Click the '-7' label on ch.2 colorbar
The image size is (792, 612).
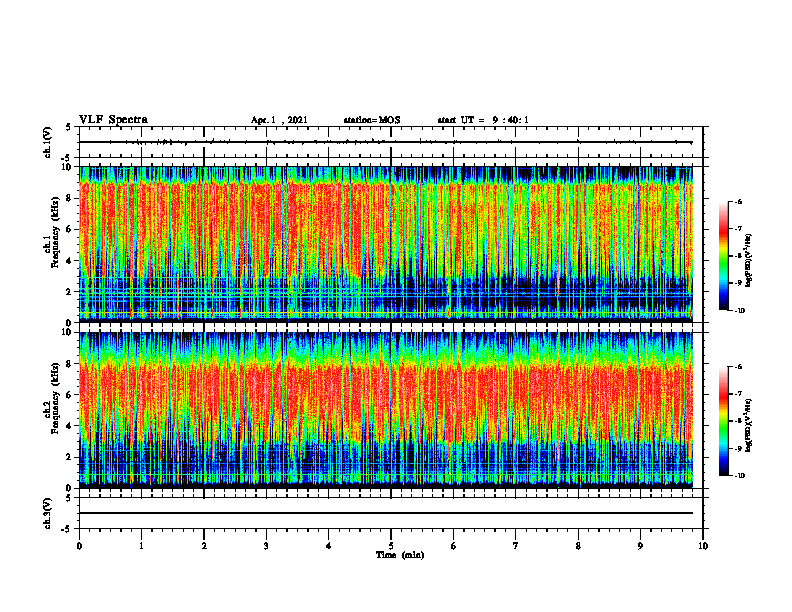738,394
